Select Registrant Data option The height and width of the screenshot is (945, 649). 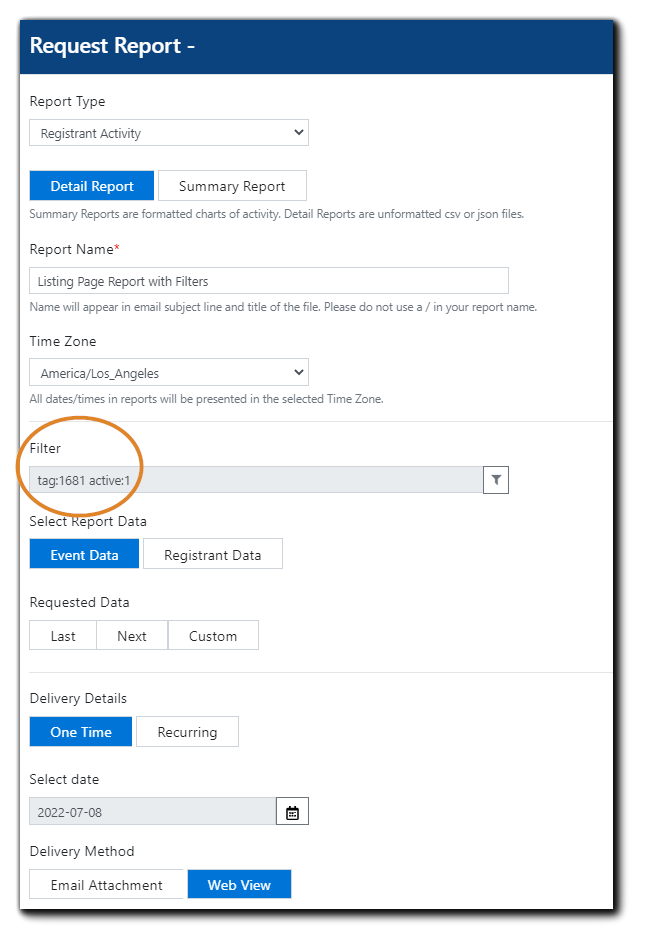tap(213, 555)
